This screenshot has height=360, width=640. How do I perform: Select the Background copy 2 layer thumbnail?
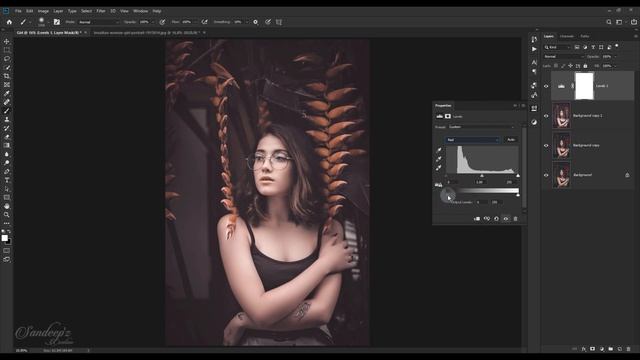click(x=561, y=116)
